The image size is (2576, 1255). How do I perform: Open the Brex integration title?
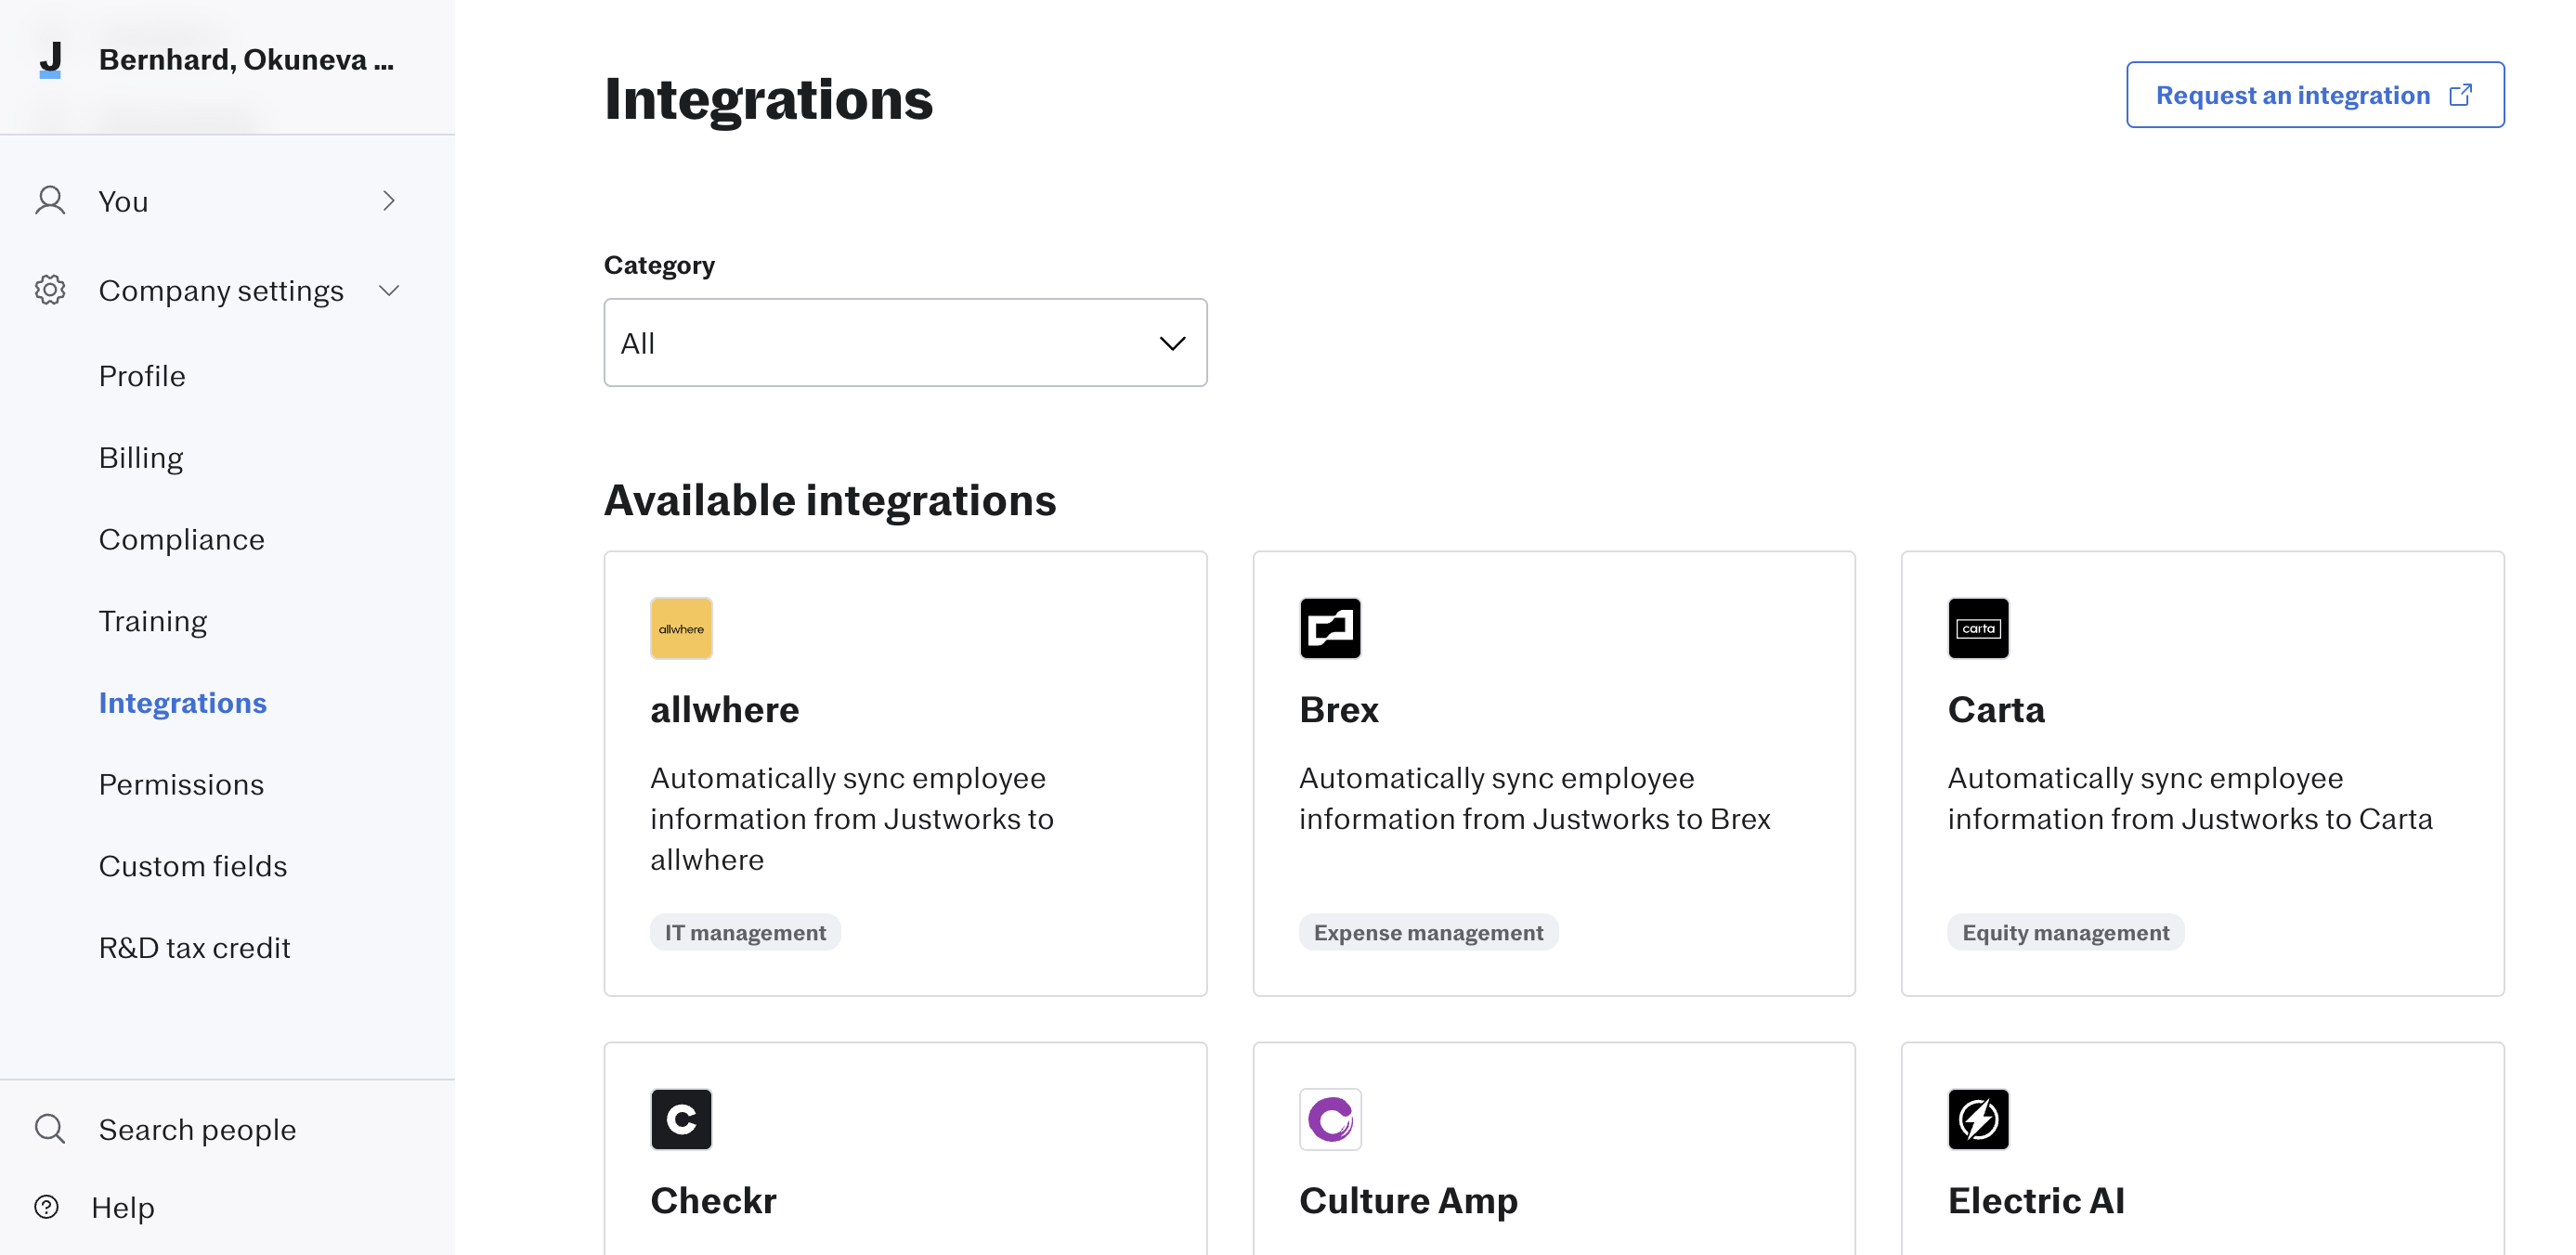point(1339,710)
